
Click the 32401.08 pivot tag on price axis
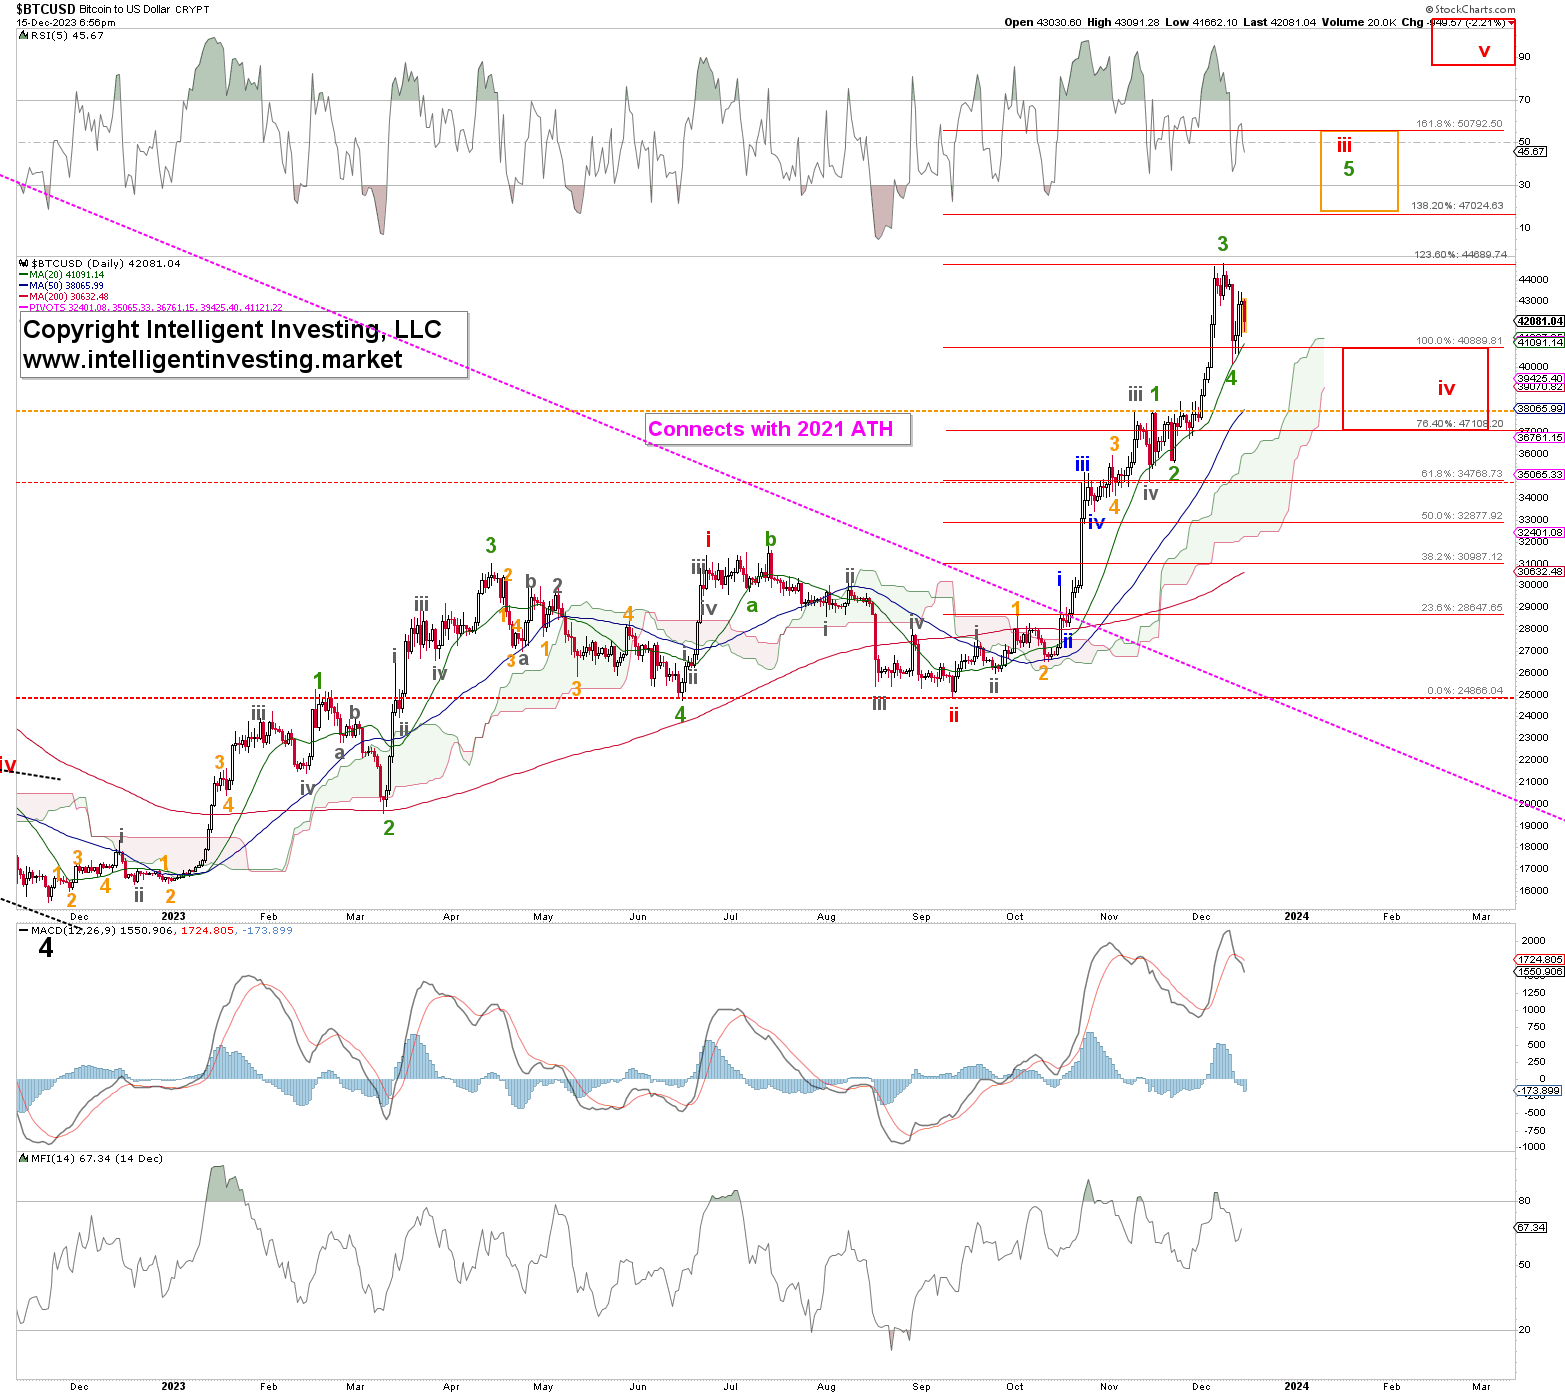(x=1540, y=532)
